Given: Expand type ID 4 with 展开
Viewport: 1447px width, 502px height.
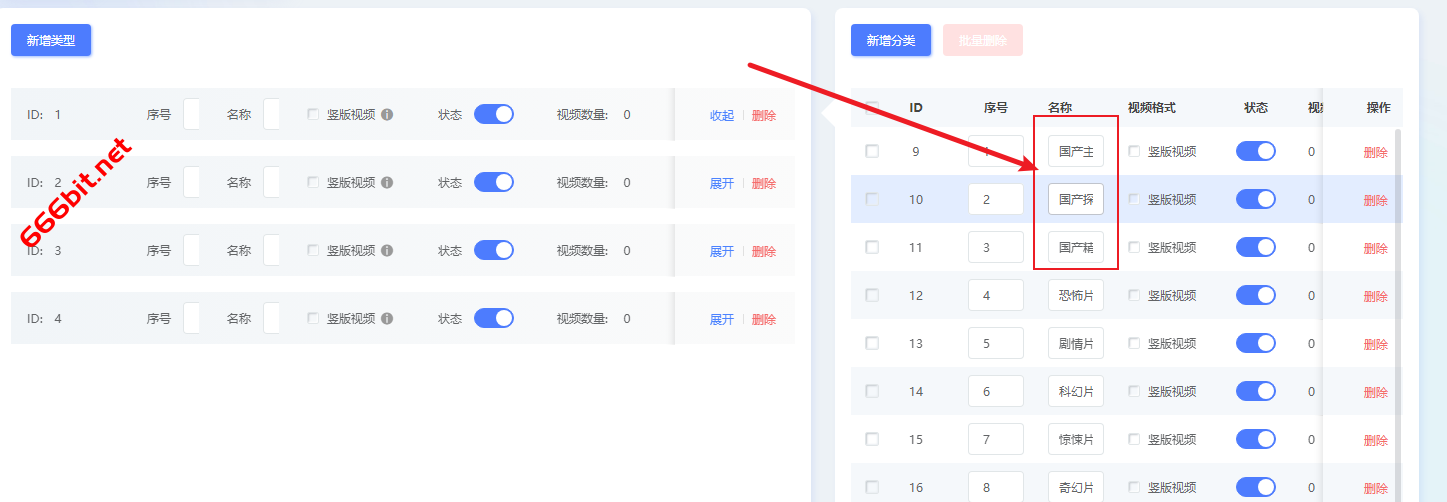Looking at the screenshot, I should pyautogui.click(x=722, y=319).
